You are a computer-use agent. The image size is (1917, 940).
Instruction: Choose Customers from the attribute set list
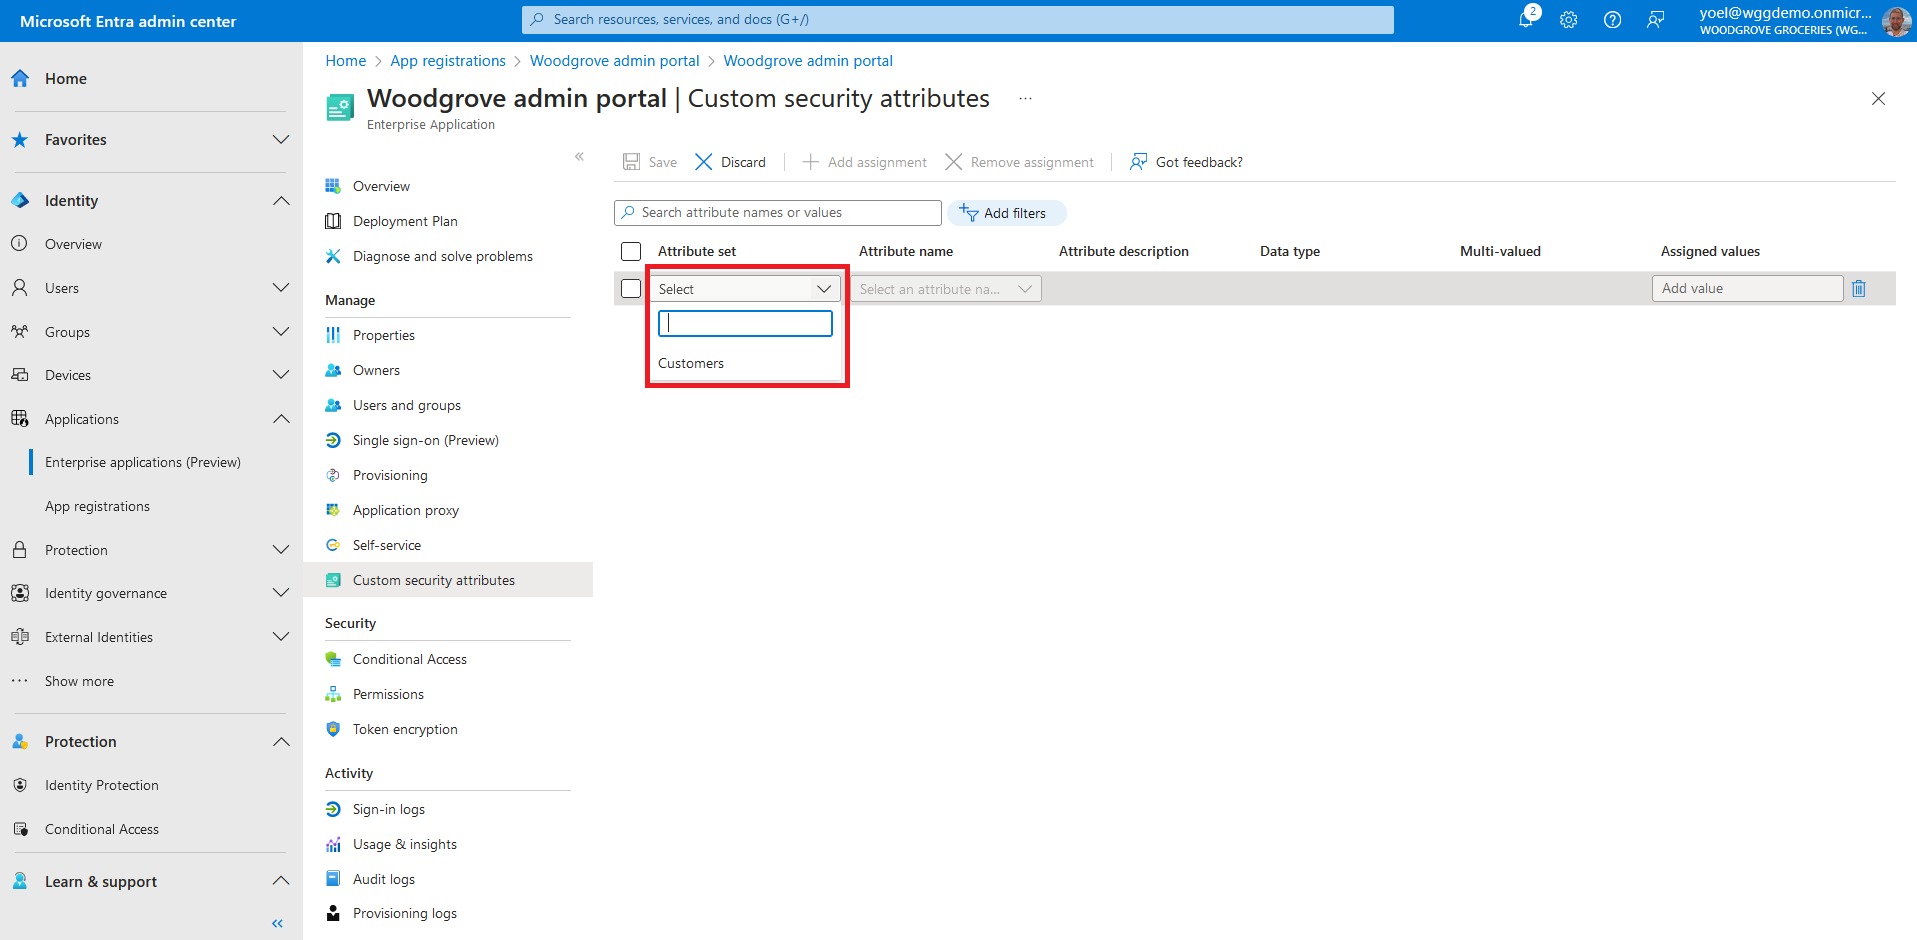[691, 363]
